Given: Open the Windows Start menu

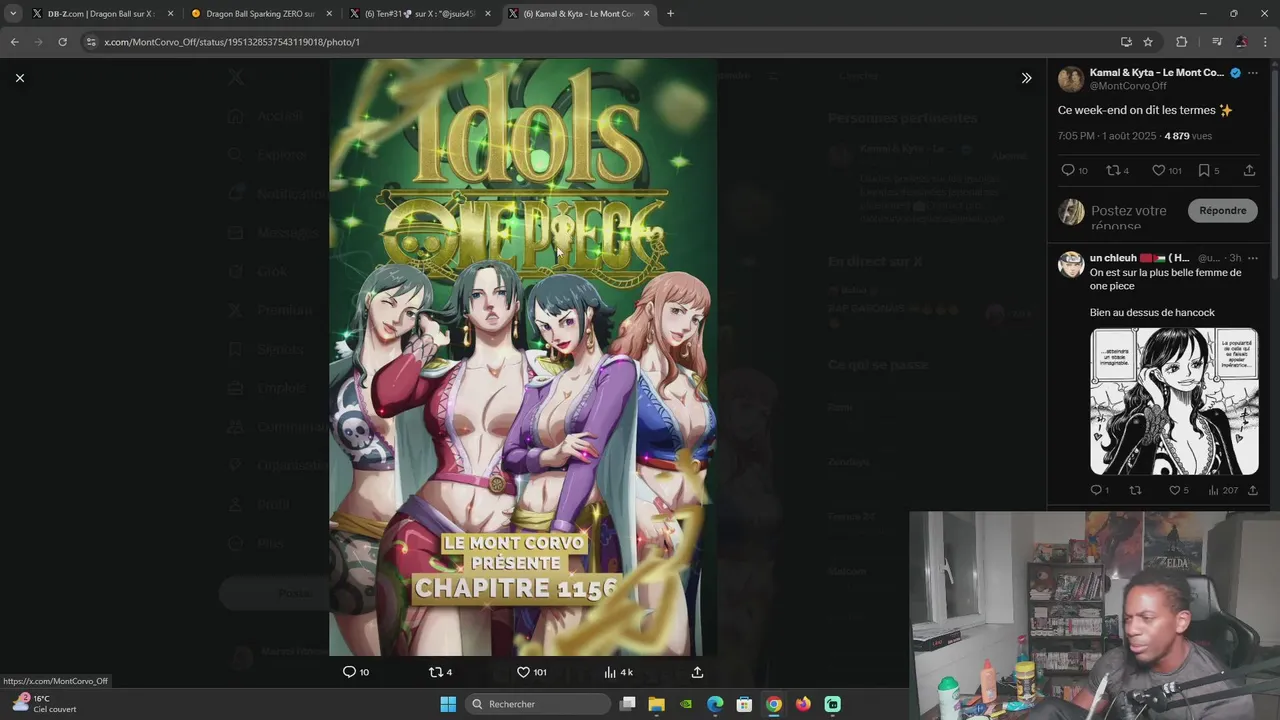Looking at the screenshot, I should coord(448,704).
